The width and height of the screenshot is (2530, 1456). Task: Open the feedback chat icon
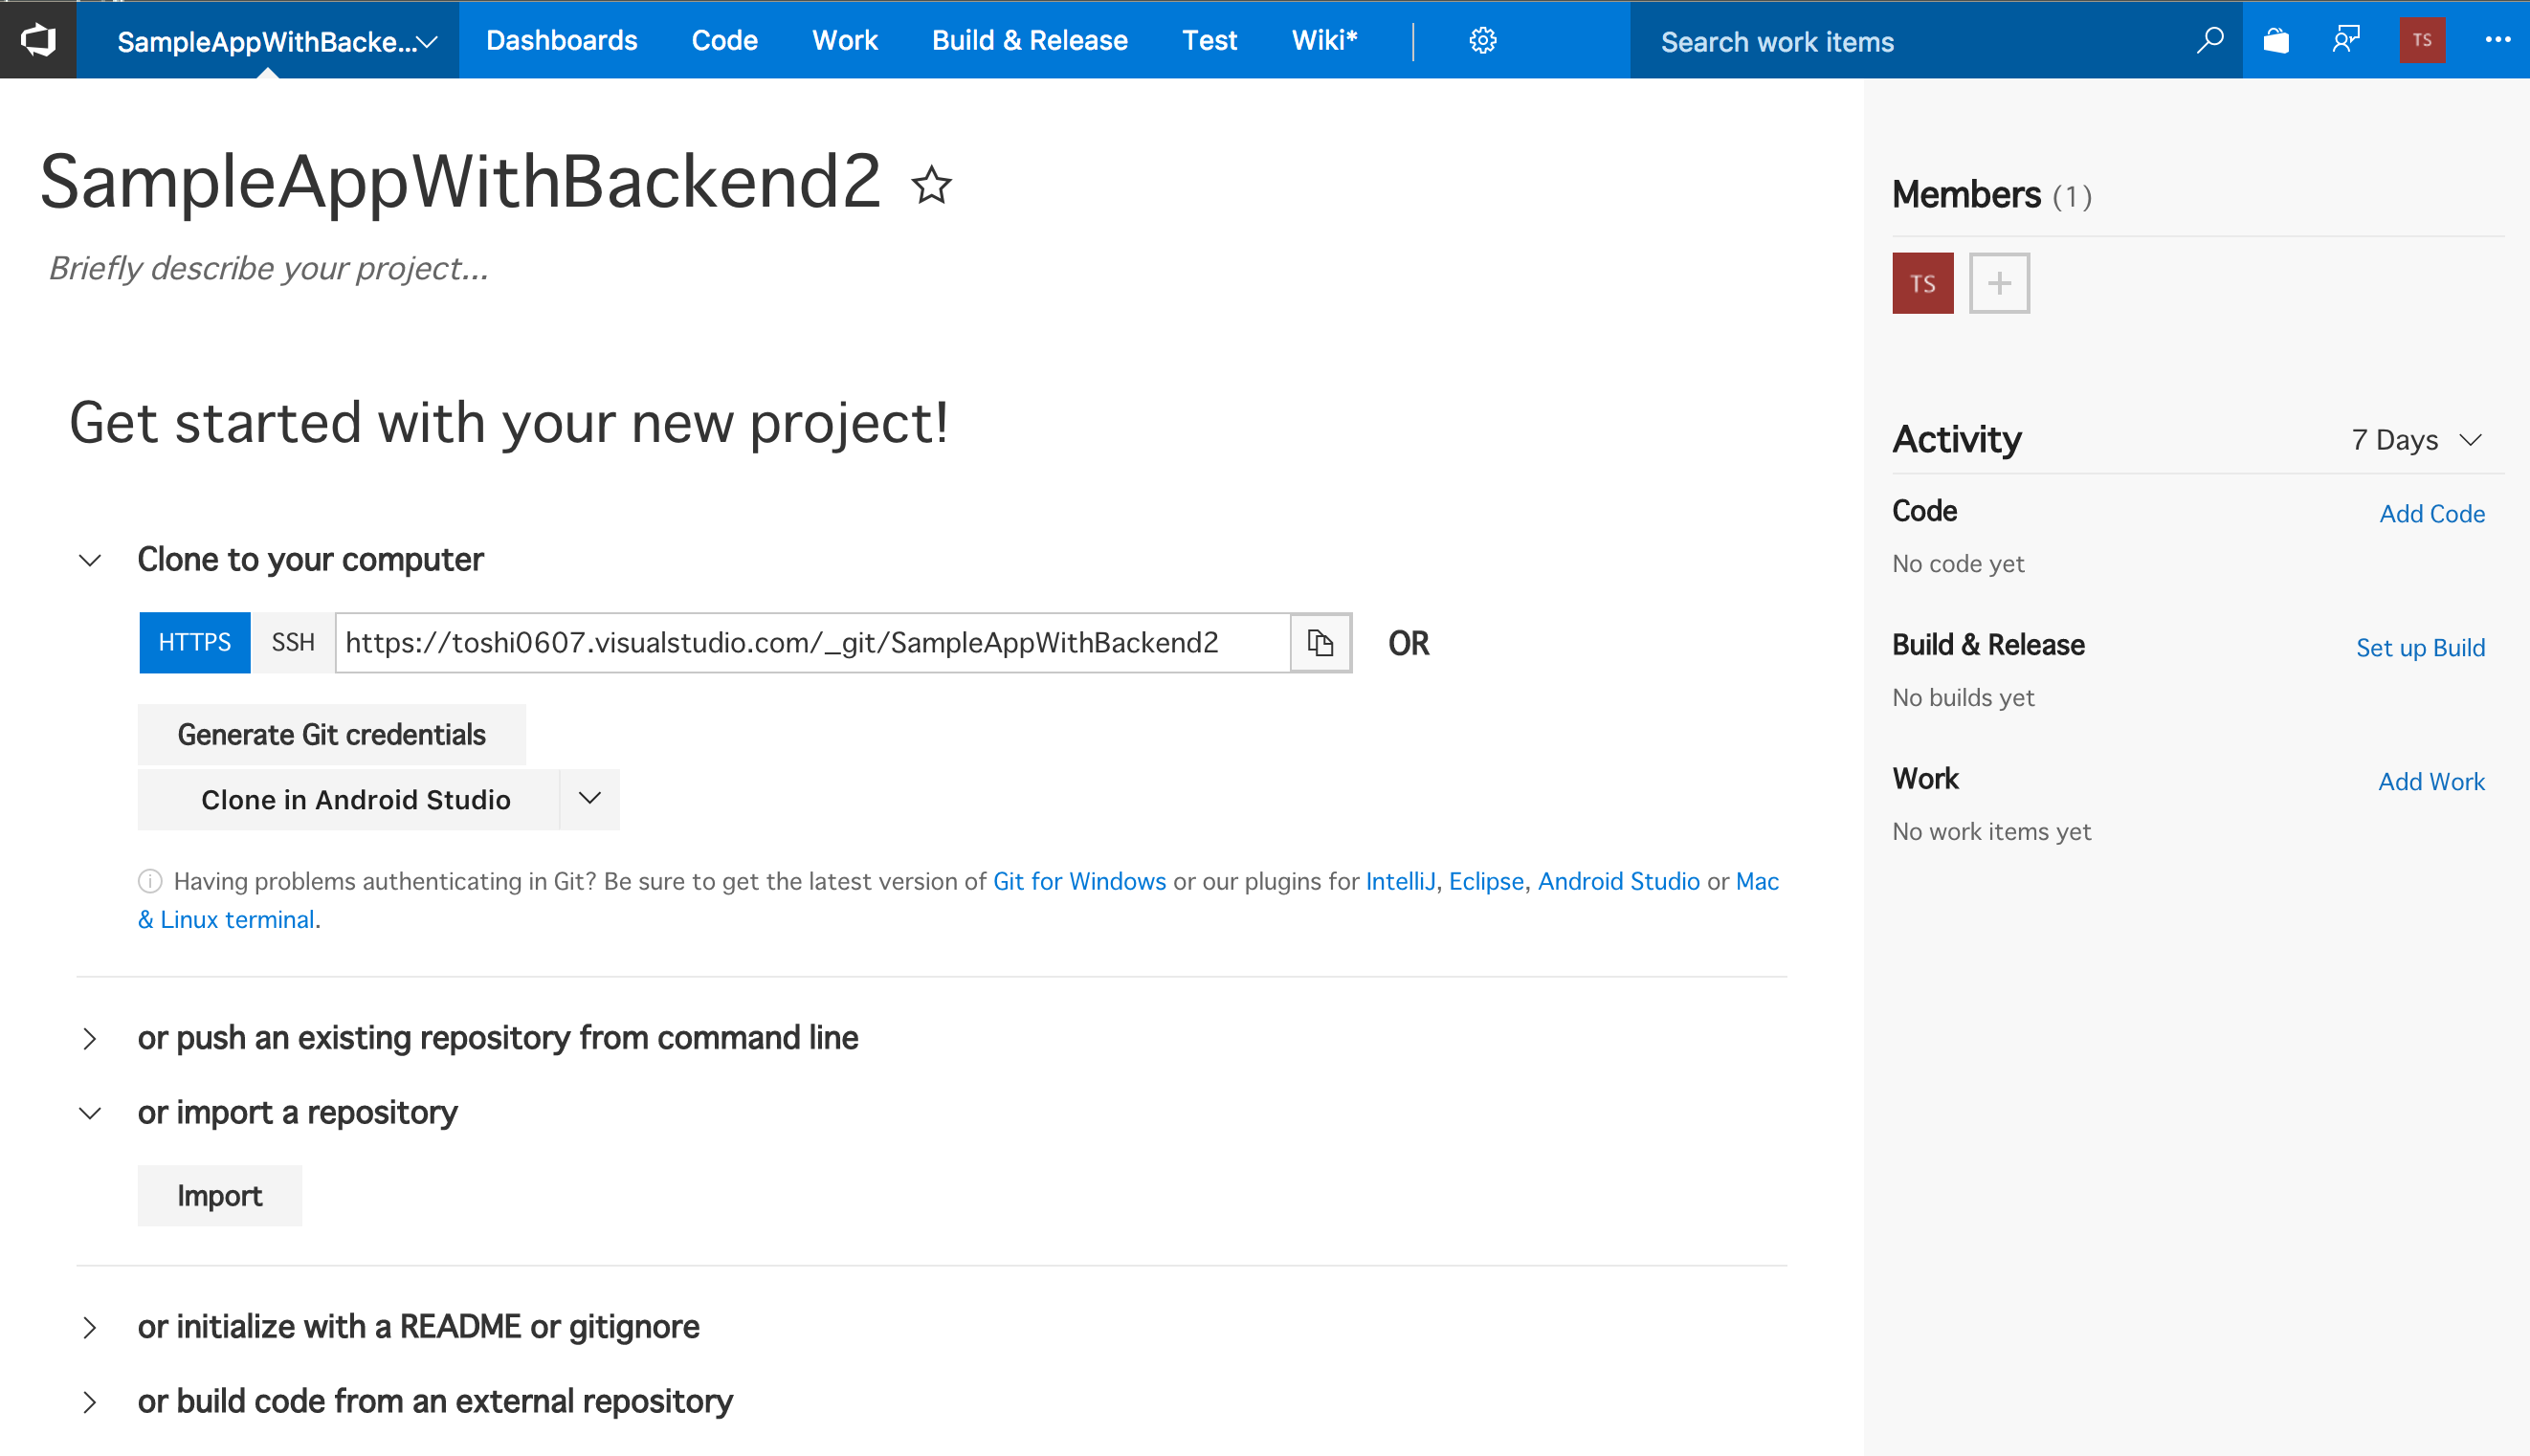click(x=2346, y=41)
